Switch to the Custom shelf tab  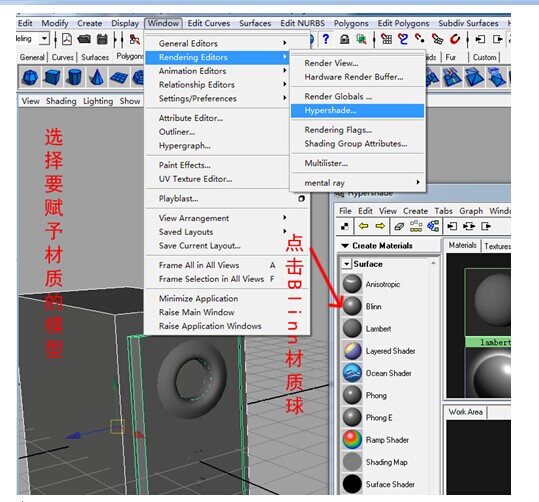click(484, 57)
